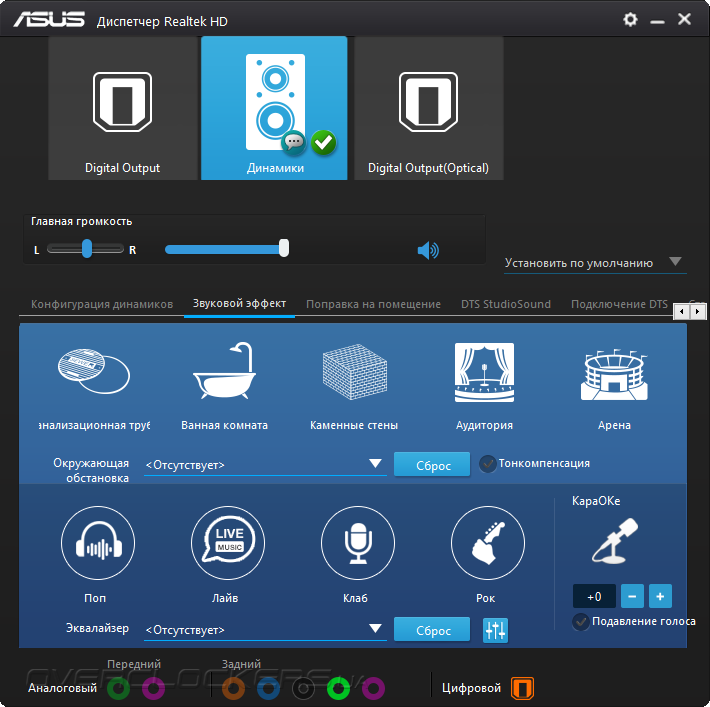Close the Realtek HD manager window
This screenshot has height=707, width=710.
pyautogui.click(x=684, y=19)
